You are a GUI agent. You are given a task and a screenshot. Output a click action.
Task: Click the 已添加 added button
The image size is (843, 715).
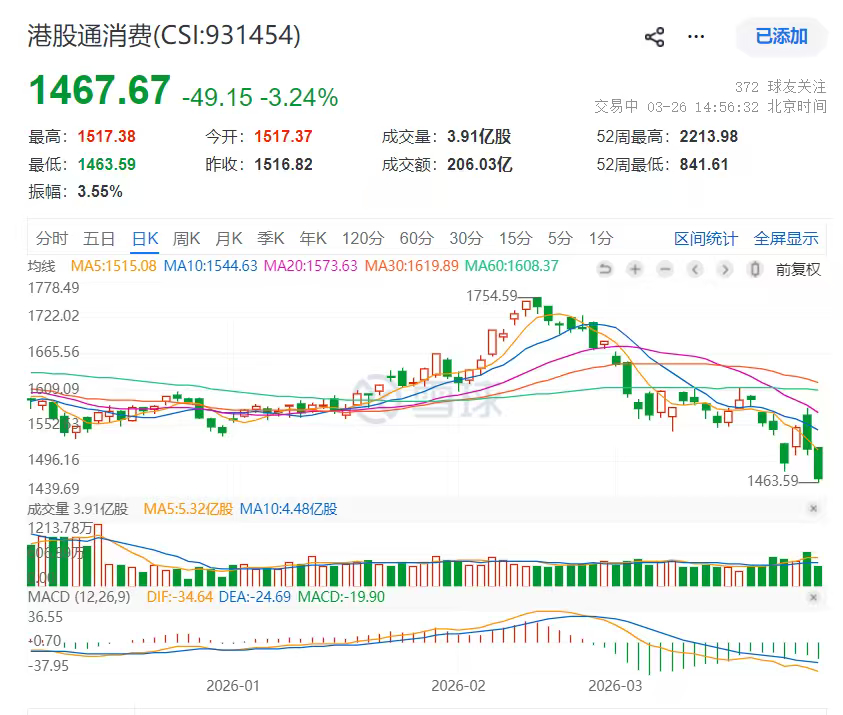point(780,36)
